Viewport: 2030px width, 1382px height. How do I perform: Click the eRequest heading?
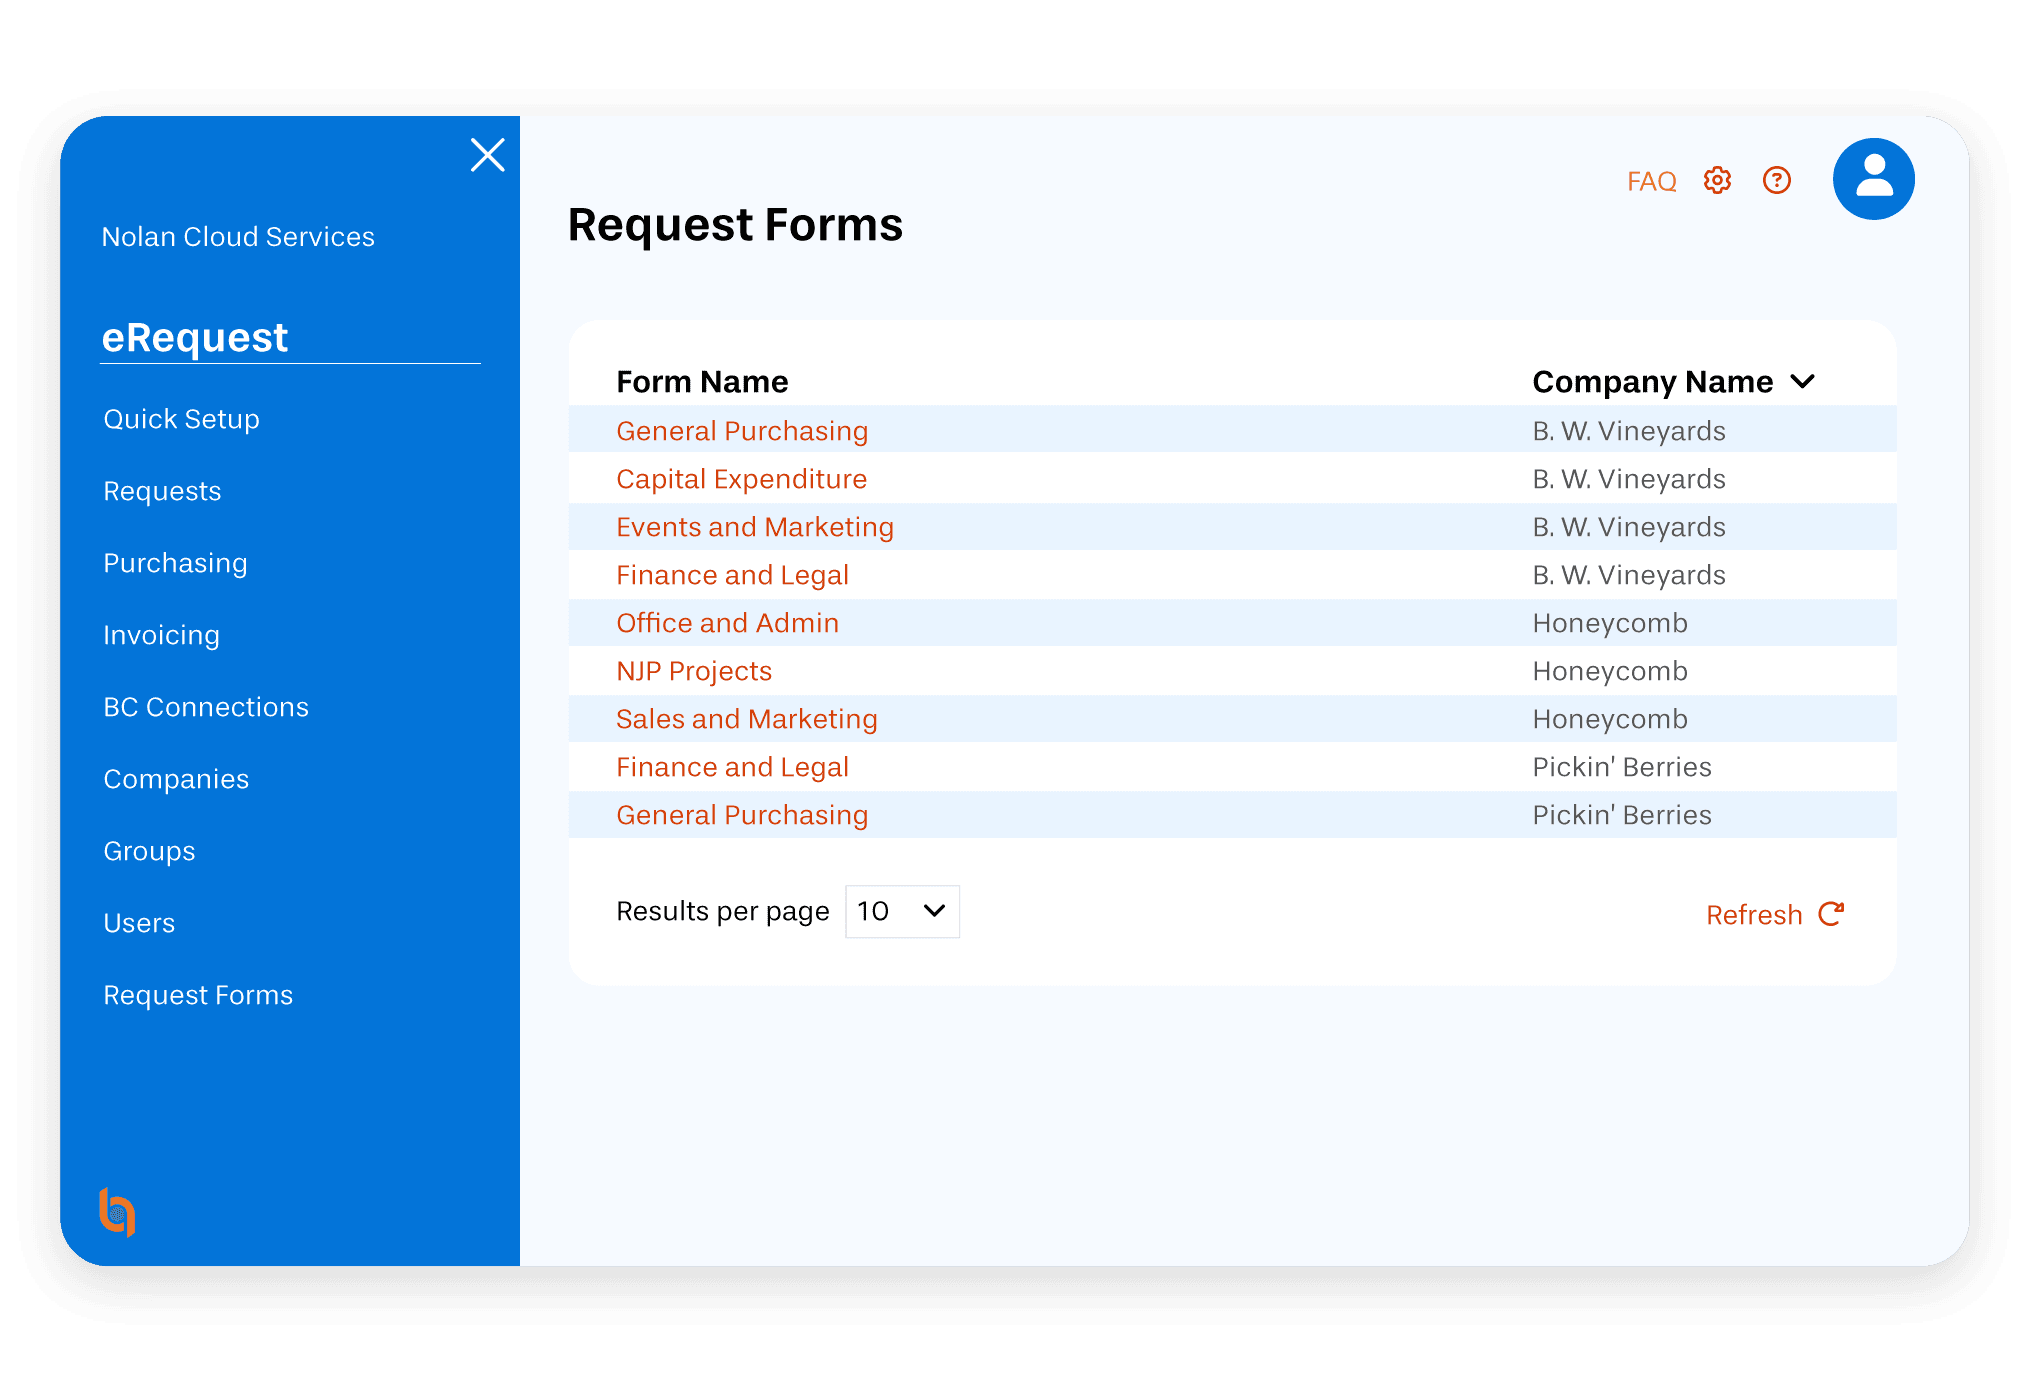195,338
